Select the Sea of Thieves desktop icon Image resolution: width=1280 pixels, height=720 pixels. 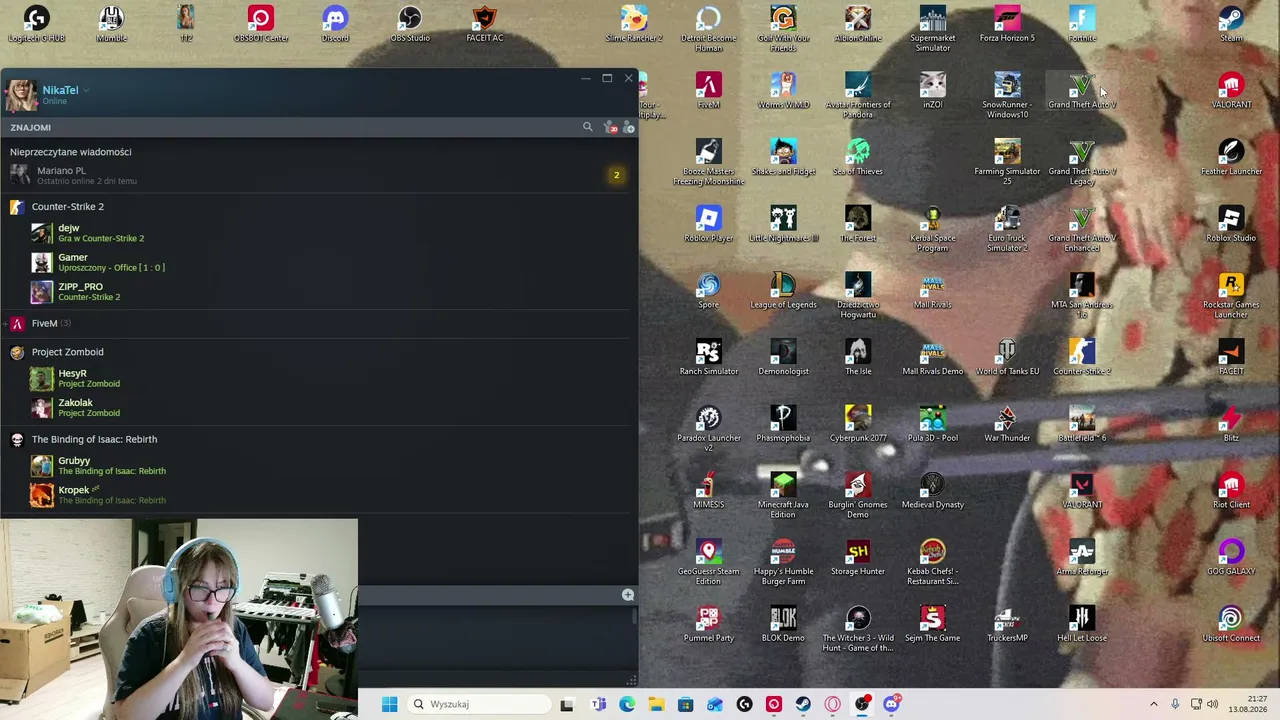[x=858, y=158]
